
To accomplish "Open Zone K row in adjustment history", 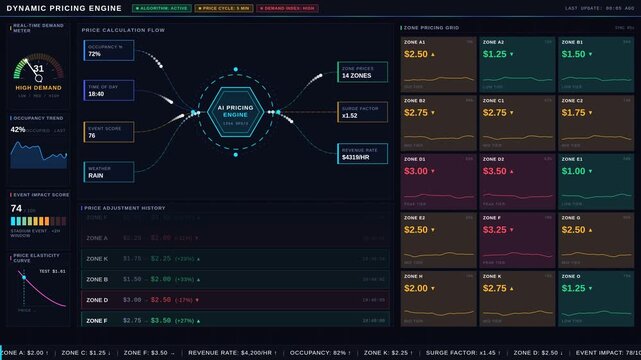I will [235, 259].
